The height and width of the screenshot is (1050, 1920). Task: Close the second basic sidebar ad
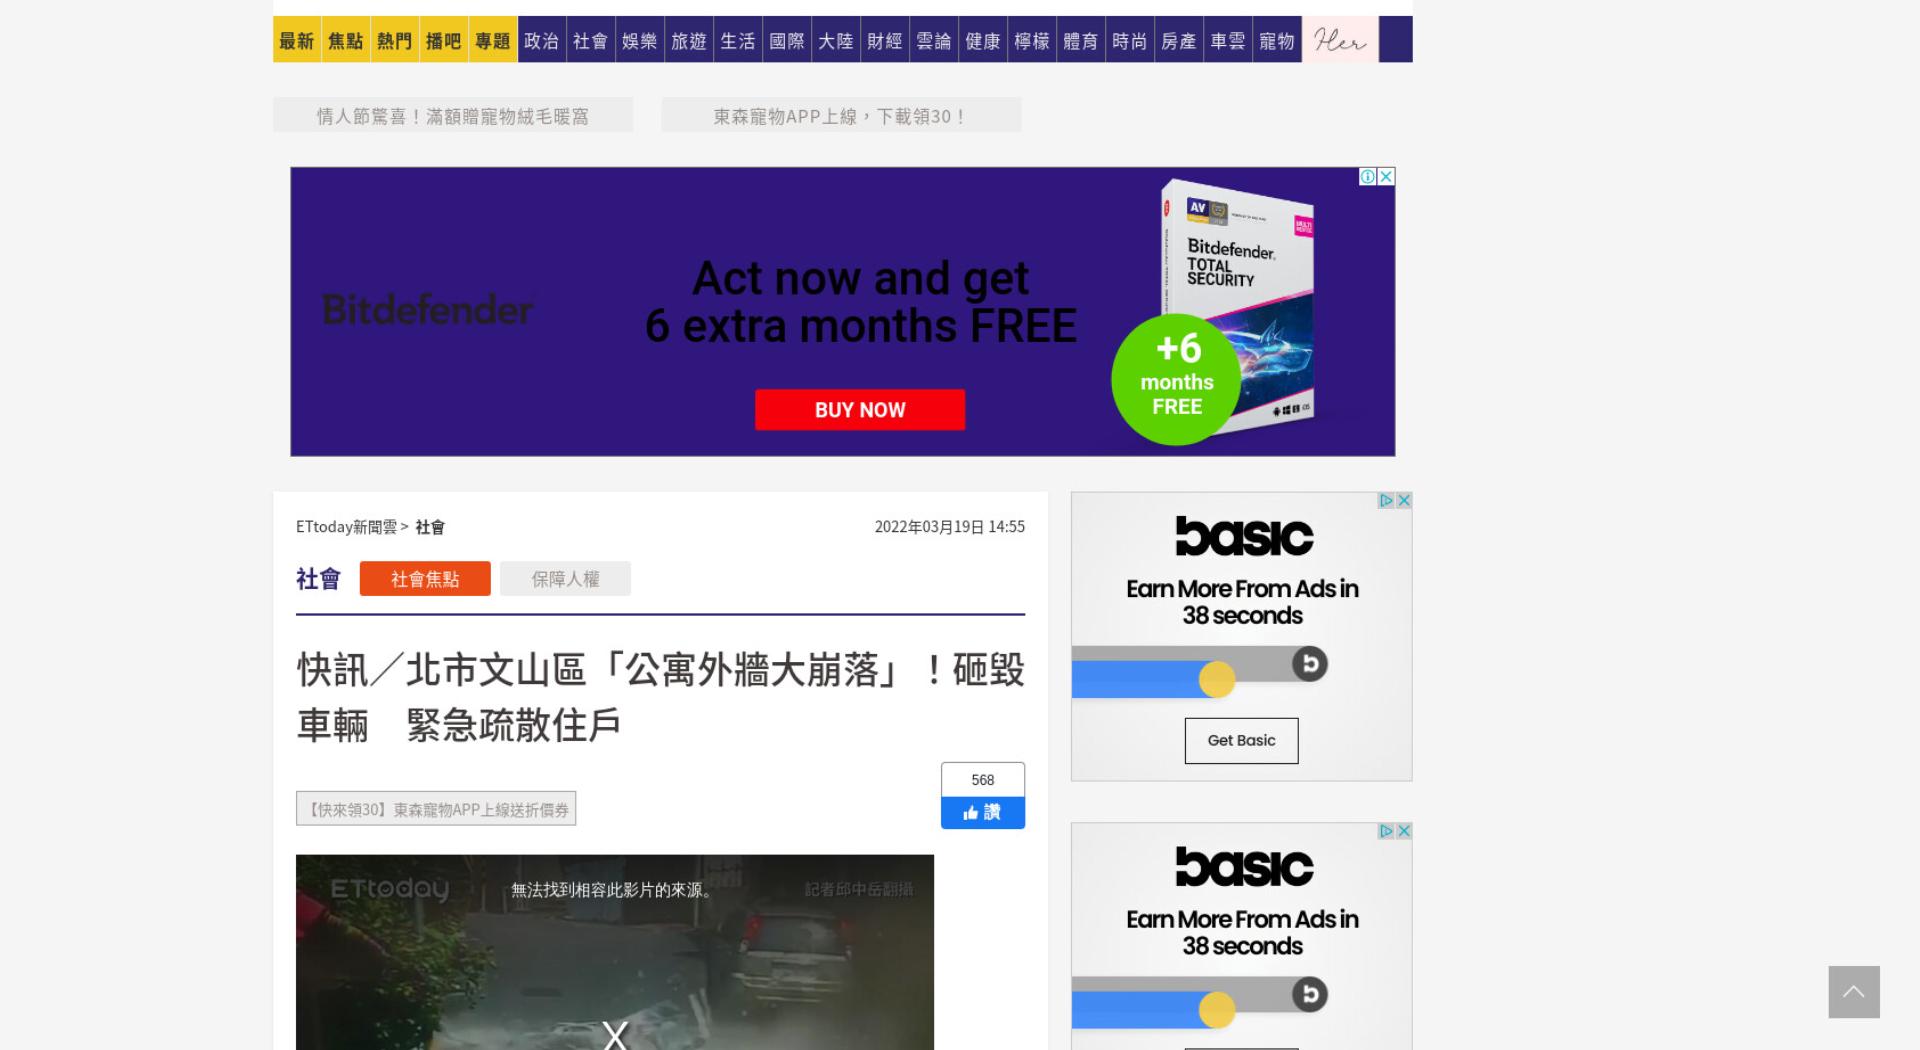[1404, 831]
